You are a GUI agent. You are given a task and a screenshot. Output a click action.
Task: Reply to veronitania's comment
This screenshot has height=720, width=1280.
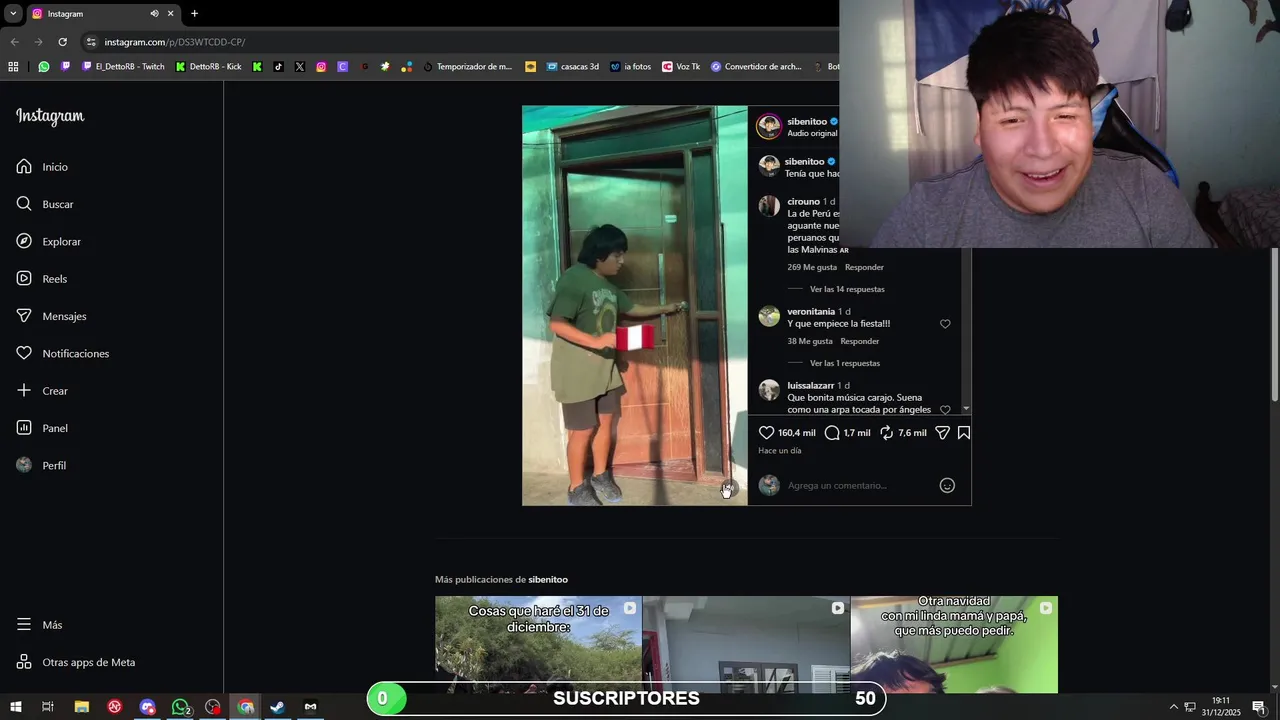point(860,341)
